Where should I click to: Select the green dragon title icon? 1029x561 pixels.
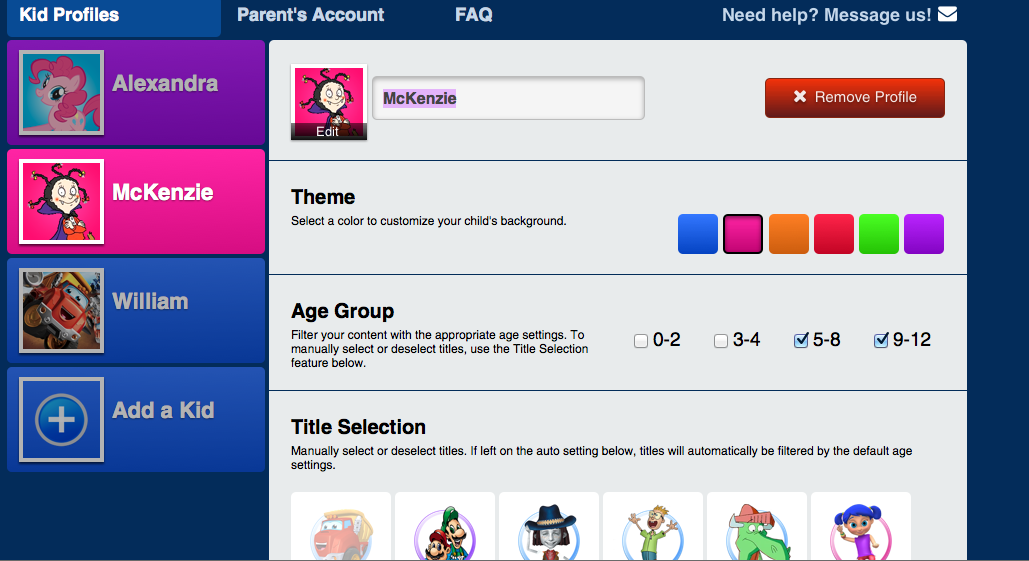[x=757, y=530]
